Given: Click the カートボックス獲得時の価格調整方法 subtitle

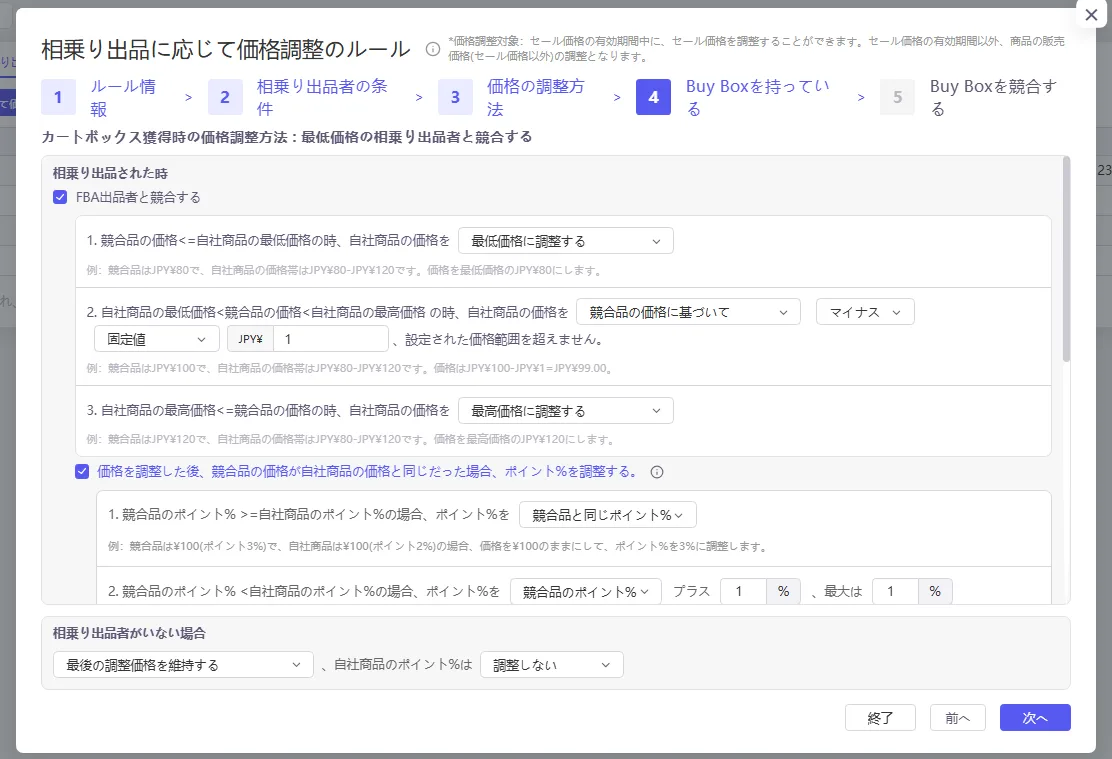Looking at the screenshot, I should pyautogui.click(x=287, y=137).
